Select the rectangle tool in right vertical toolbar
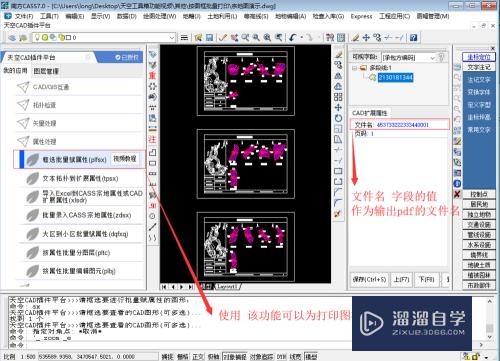Image resolution: width=500 pixels, height=361 pixels. point(338,171)
